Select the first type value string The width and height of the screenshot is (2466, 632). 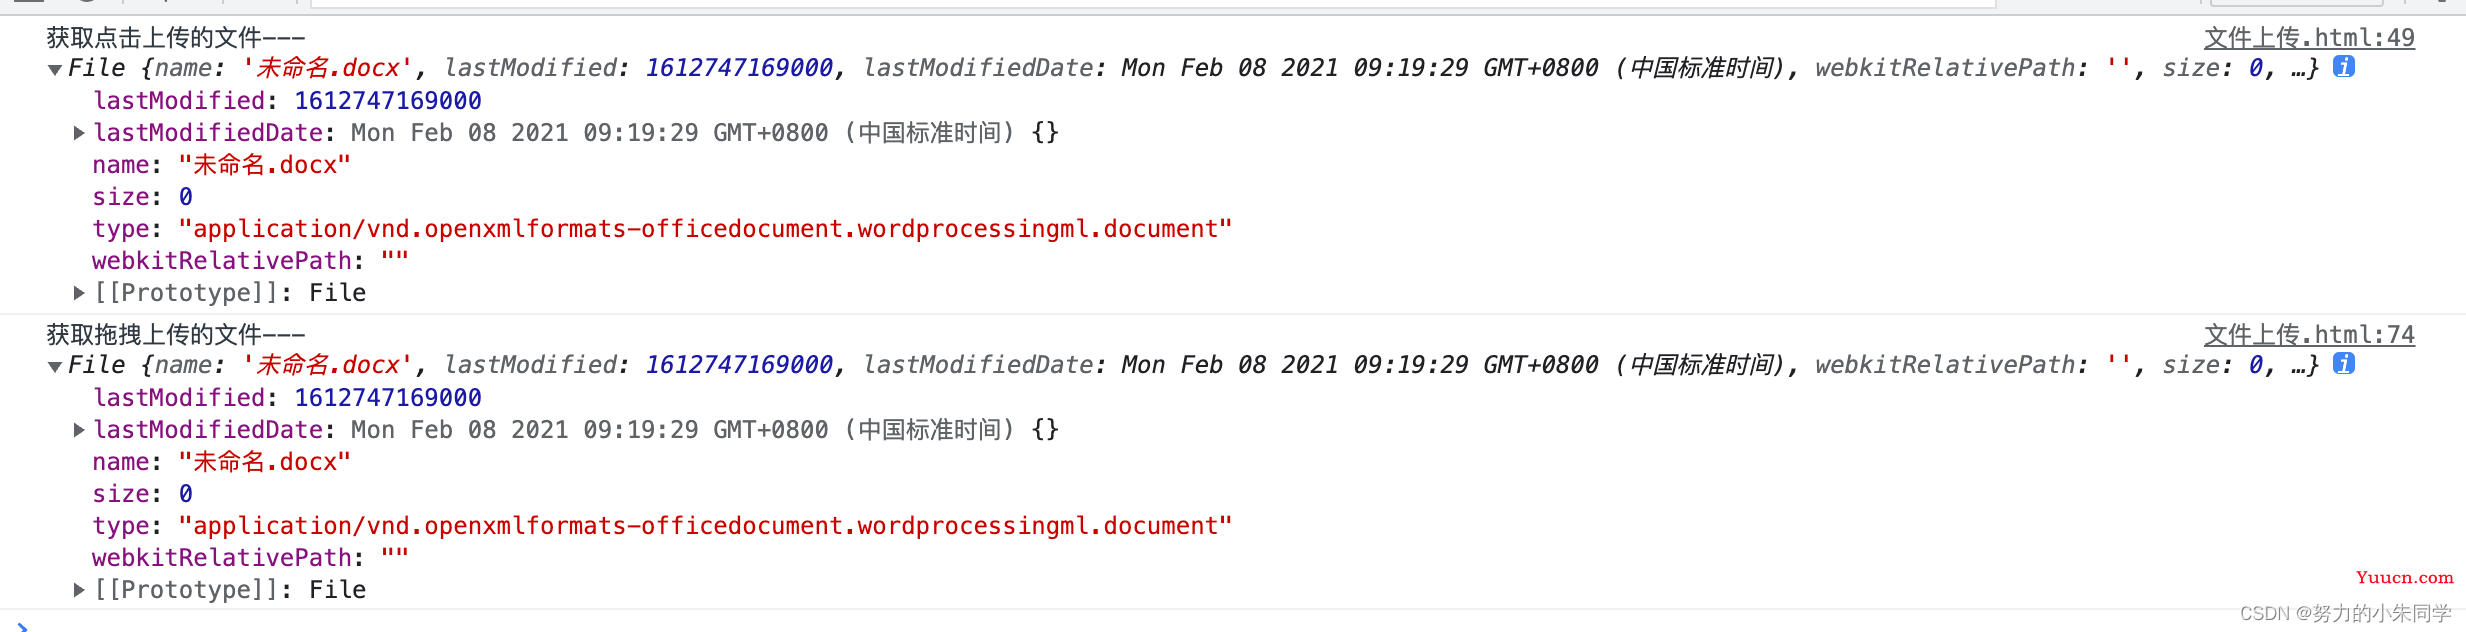[x=705, y=229]
